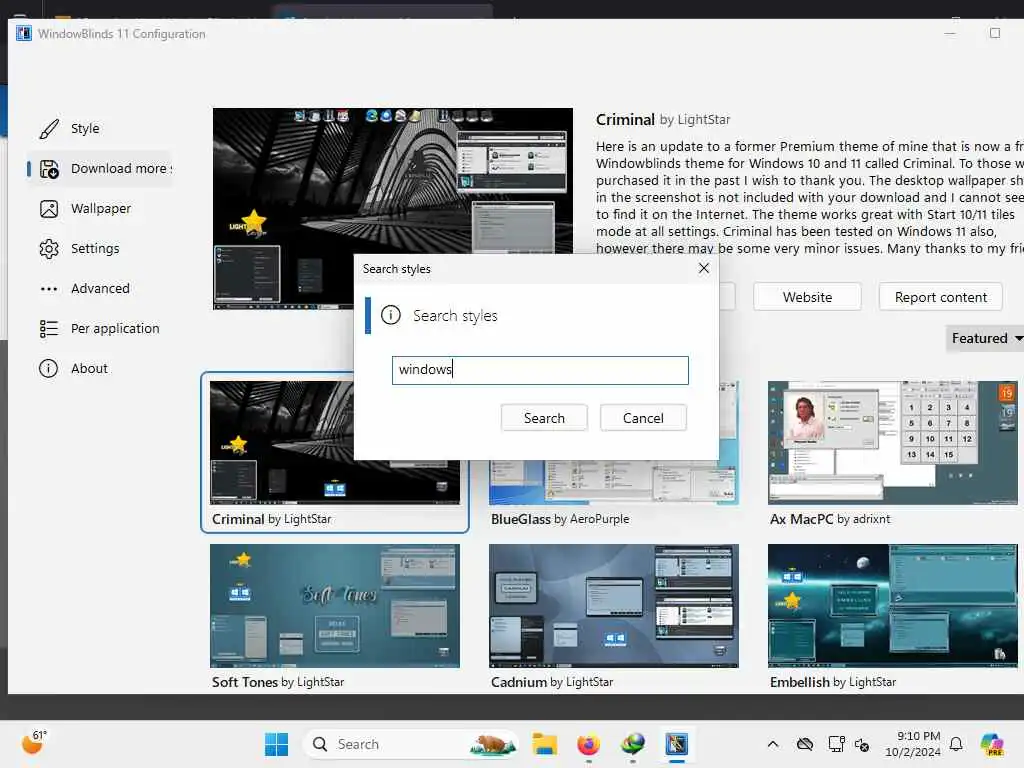Click the Advanced three-dots icon
This screenshot has width=1024, height=768.
49,289
